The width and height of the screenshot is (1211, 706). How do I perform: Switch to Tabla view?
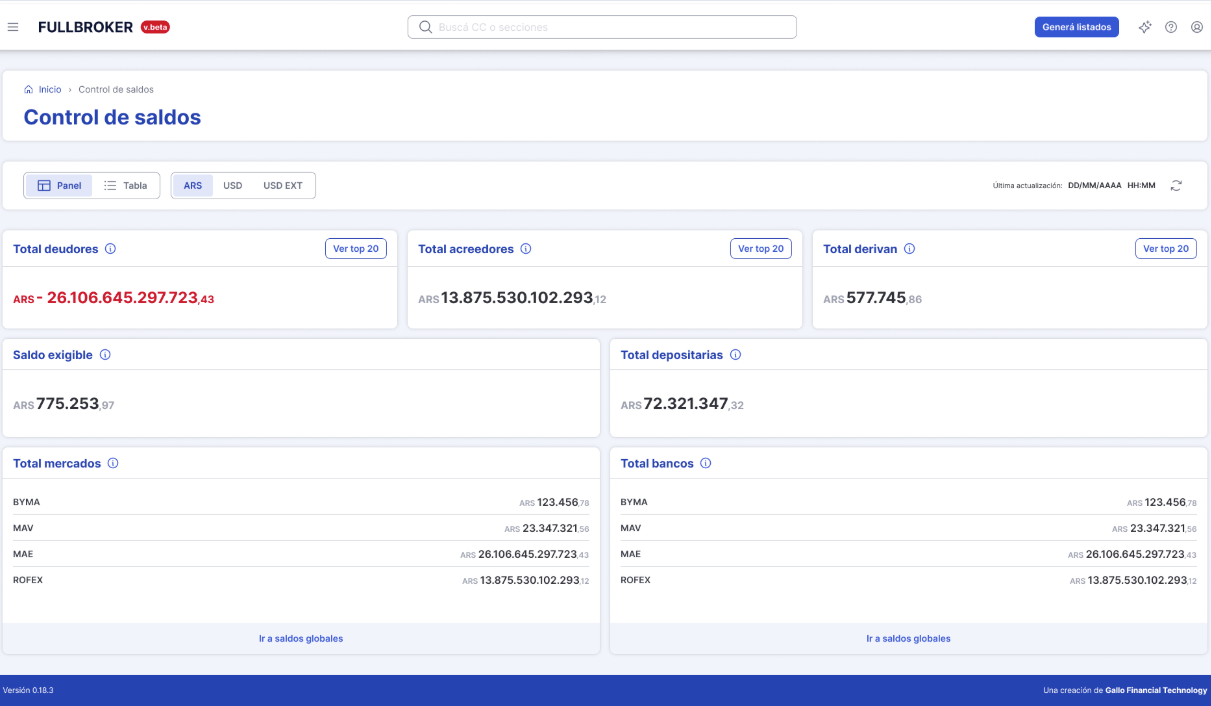pos(125,186)
